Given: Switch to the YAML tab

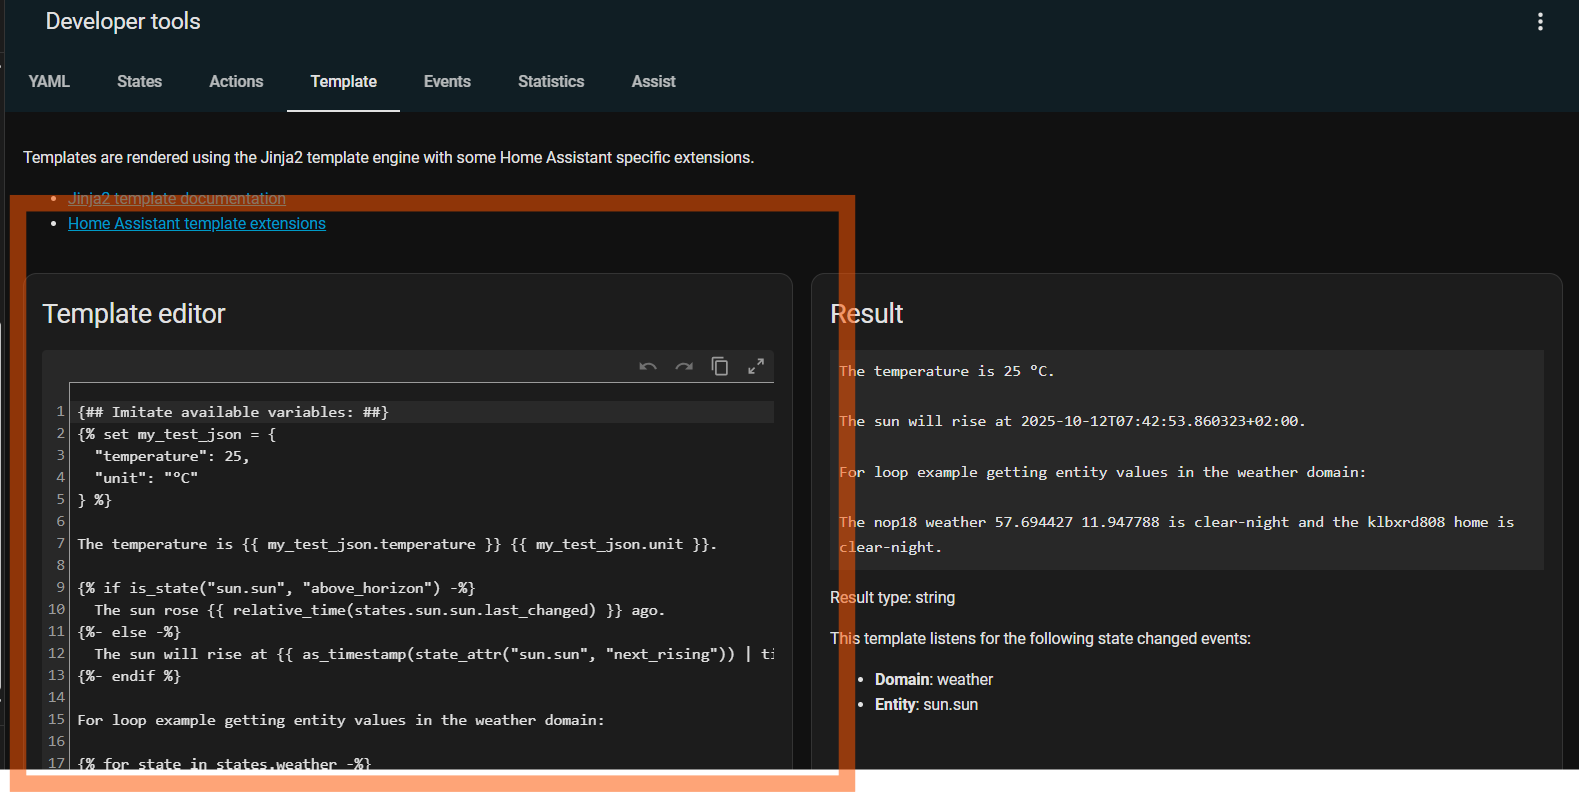Looking at the screenshot, I should tap(49, 82).
